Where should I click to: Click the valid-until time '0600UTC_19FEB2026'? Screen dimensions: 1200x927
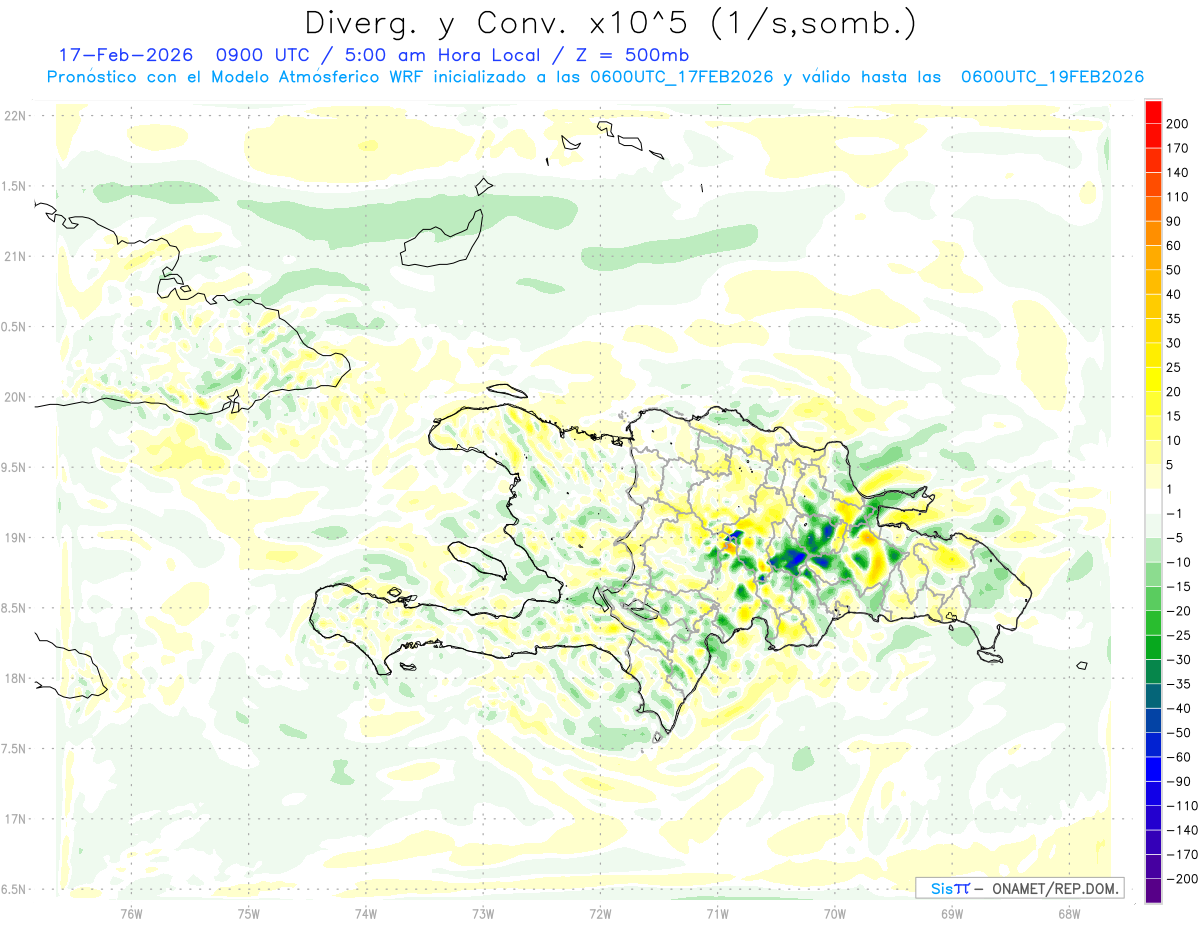(1052, 77)
